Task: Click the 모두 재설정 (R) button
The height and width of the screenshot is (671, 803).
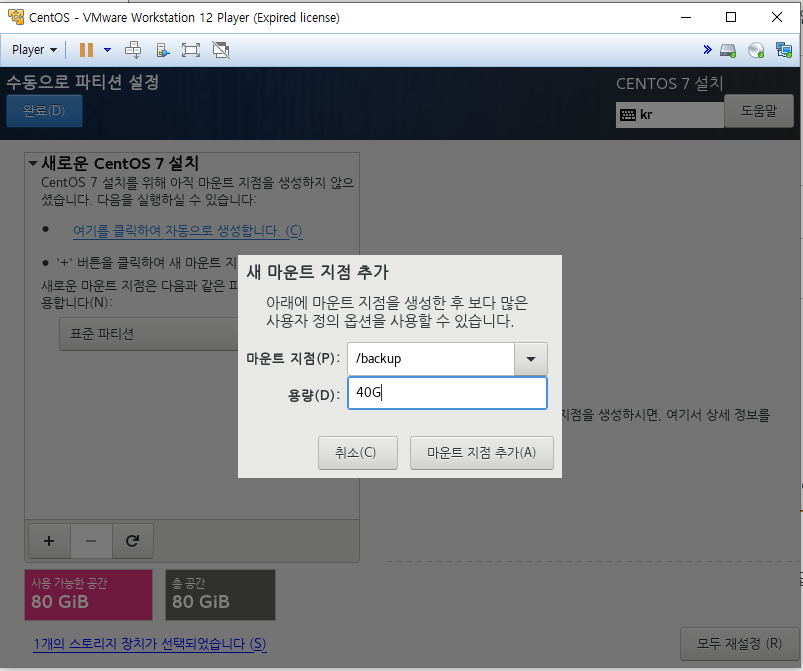Action: tap(739, 644)
